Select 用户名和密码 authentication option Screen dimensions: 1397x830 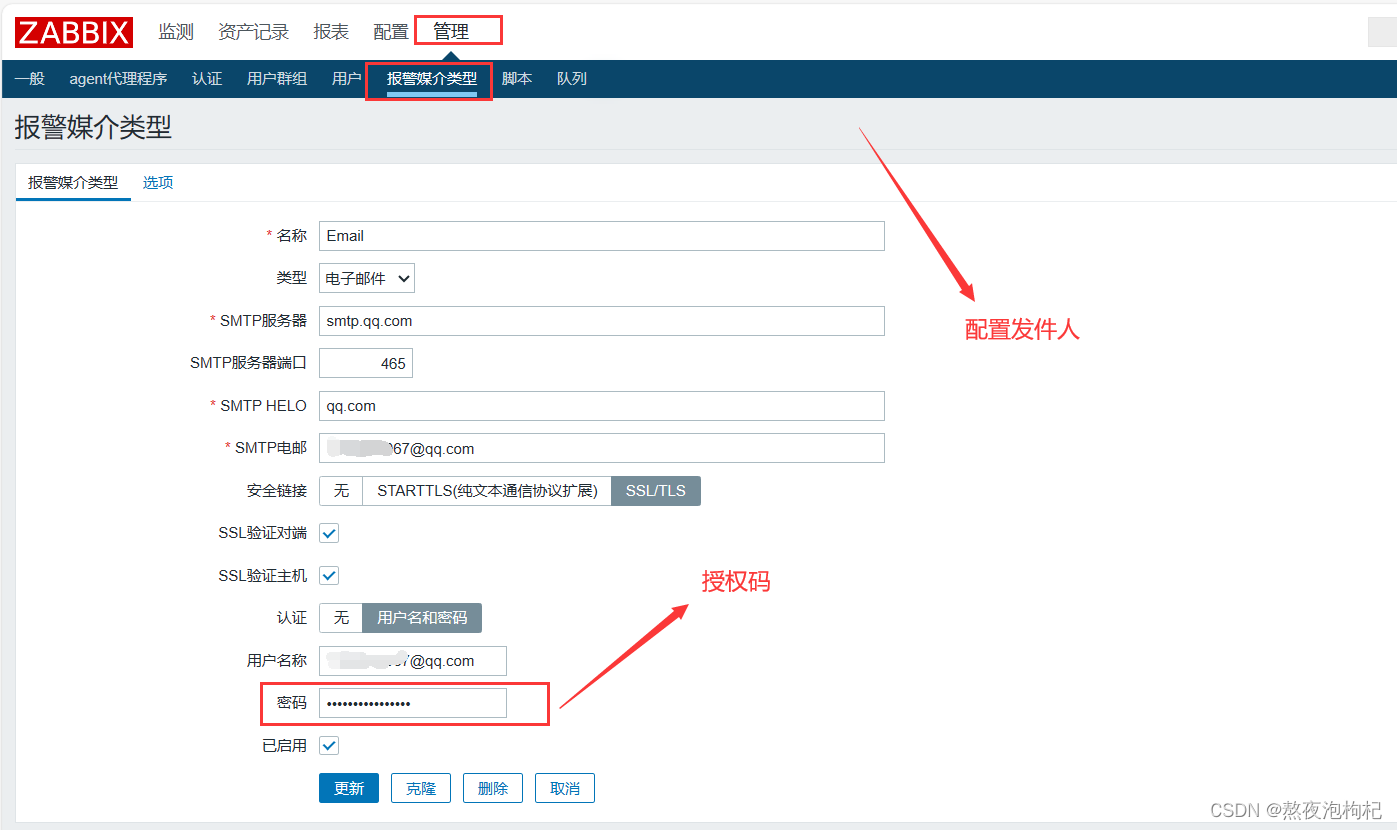422,618
